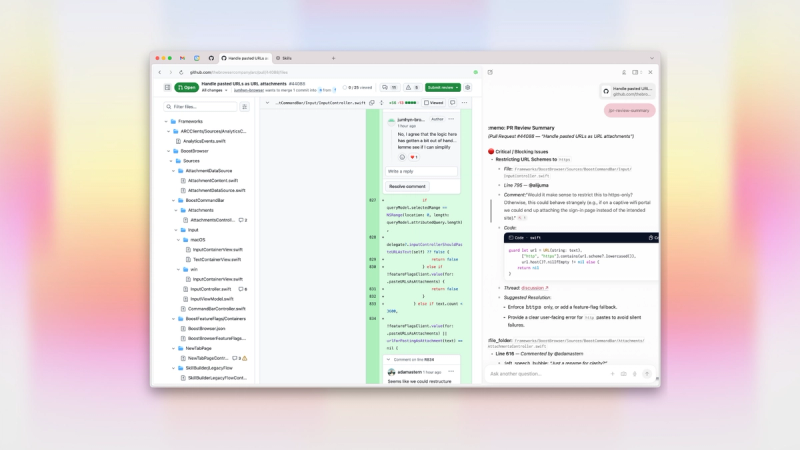Collapse the Sources folder

point(171,161)
